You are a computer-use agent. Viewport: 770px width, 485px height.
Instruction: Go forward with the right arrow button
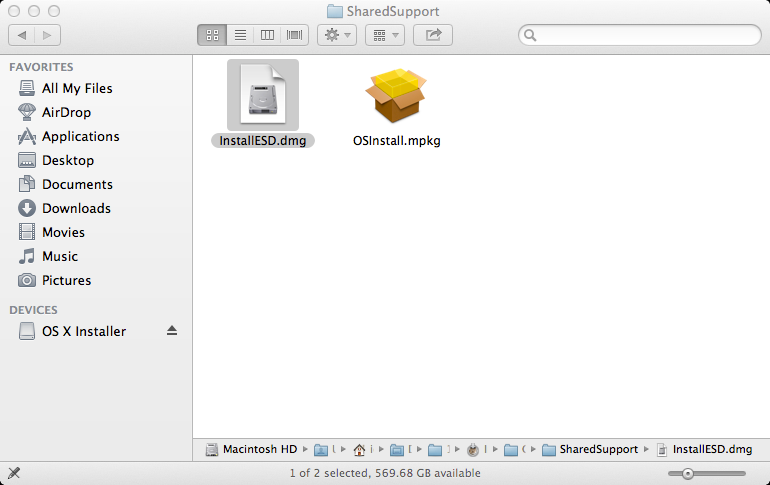point(48,35)
